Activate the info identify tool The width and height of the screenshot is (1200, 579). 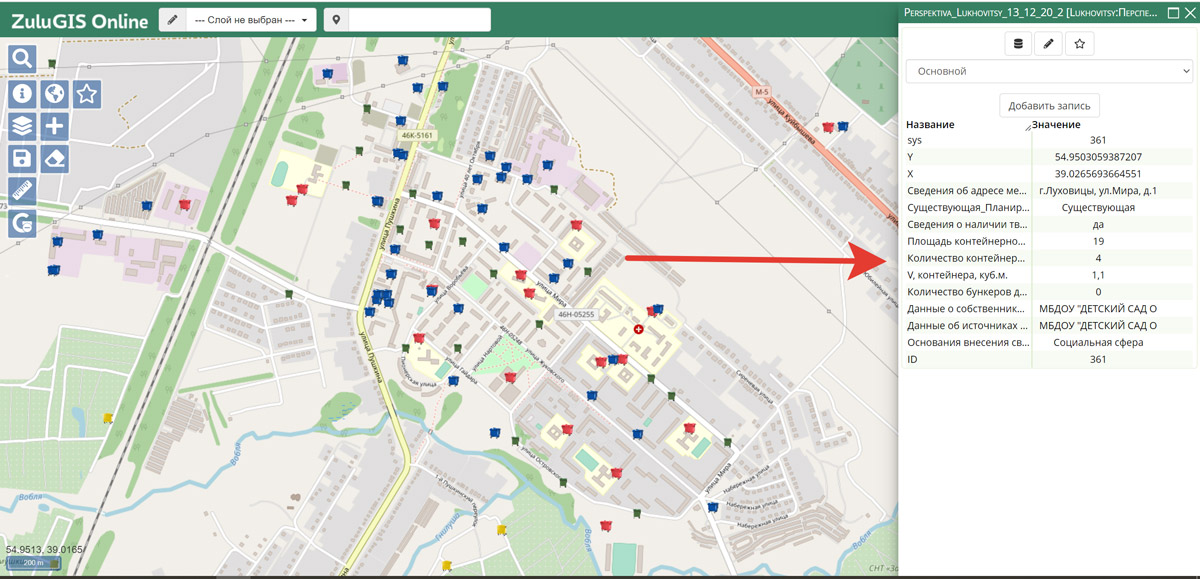(23, 94)
